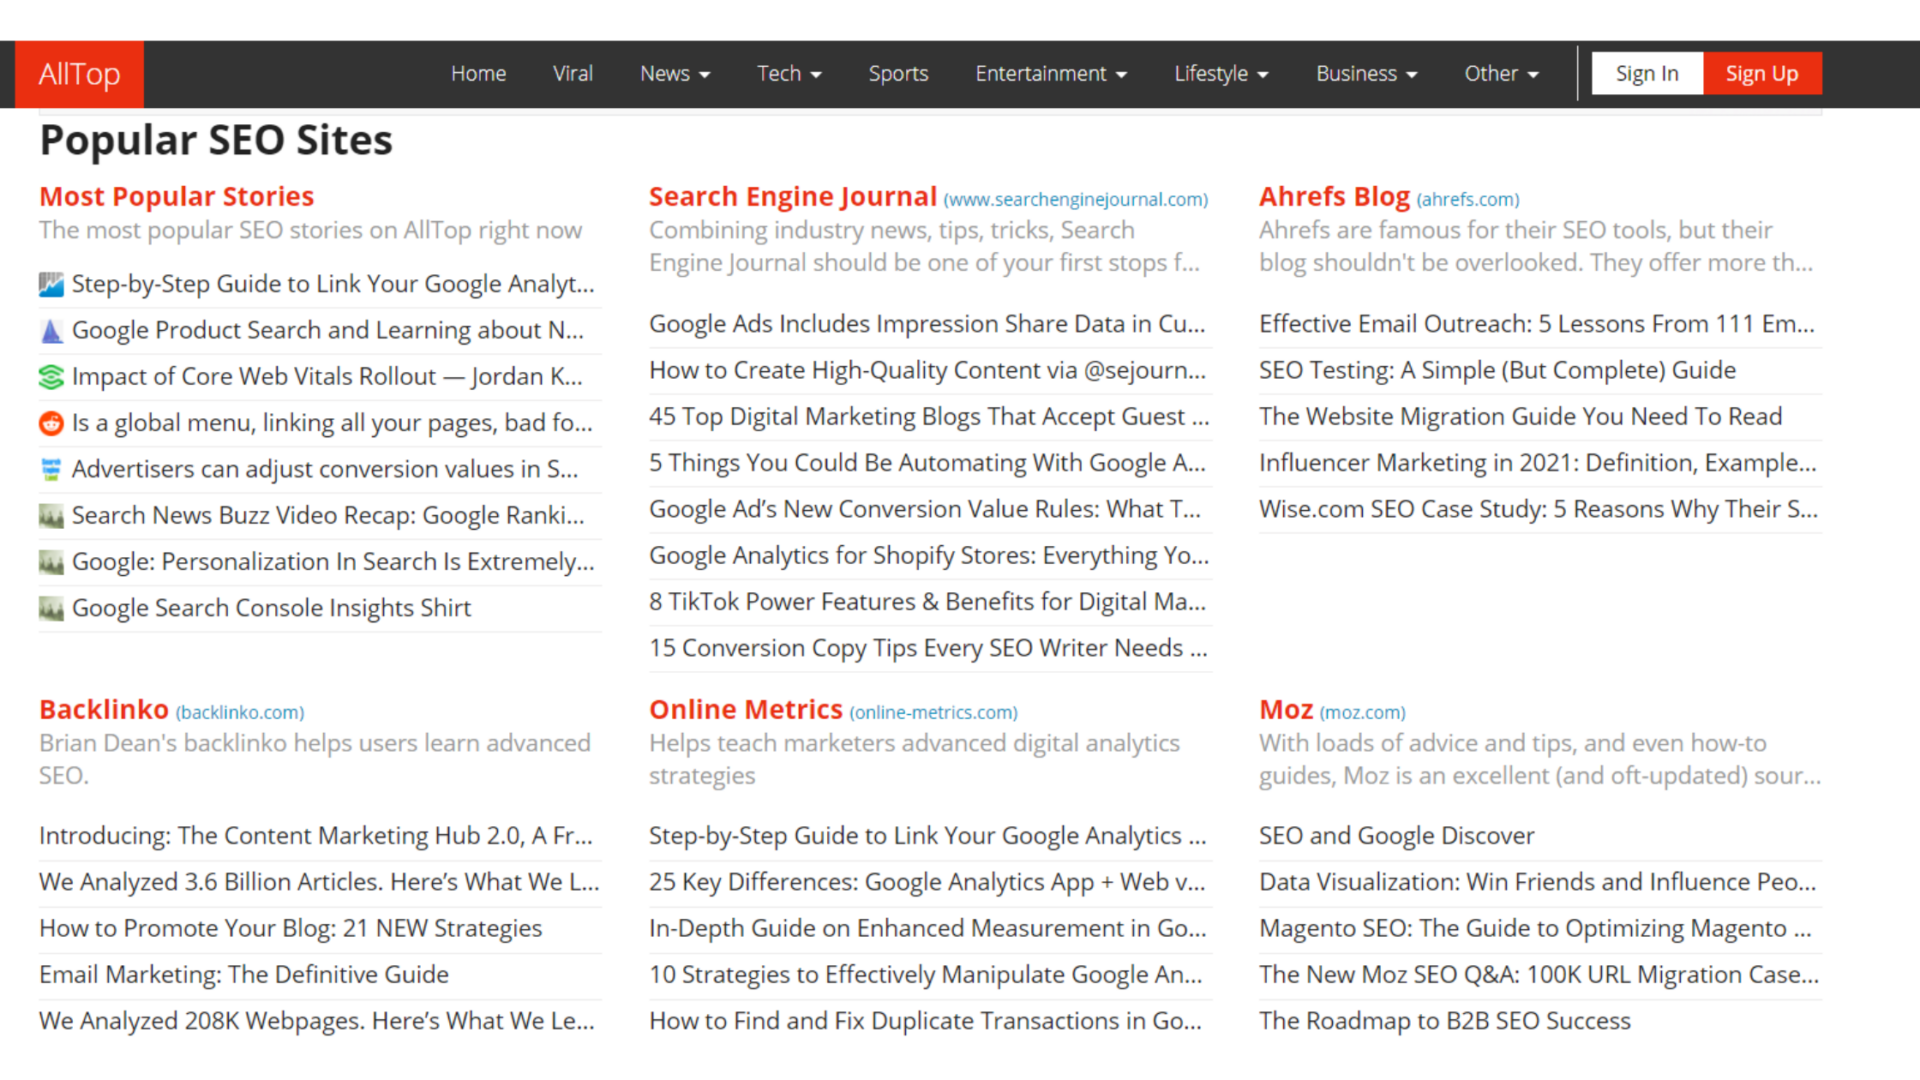Open Online Metrics heading link
This screenshot has height=1080, width=1920.
click(746, 710)
